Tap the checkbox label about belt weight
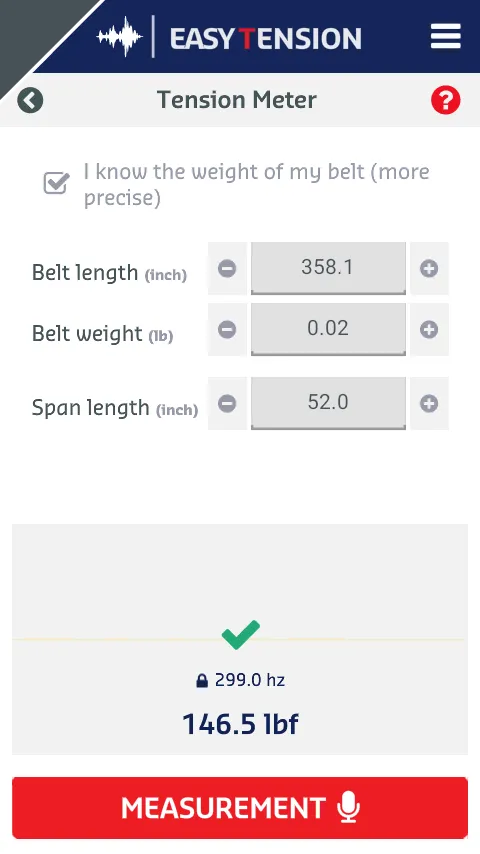The height and width of the screenshot is (854, 480). pyautogui.click(x=257, y=185)
